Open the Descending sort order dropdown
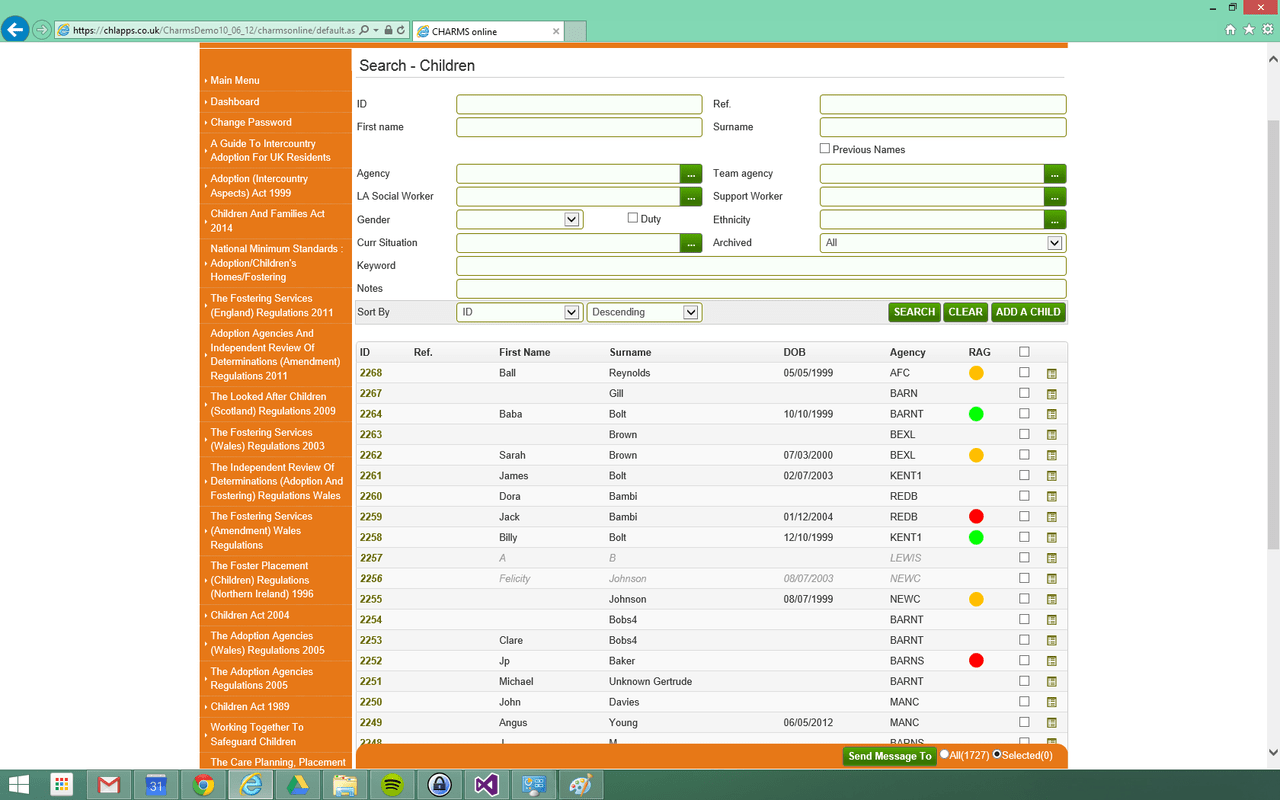 tap(644, 312)
